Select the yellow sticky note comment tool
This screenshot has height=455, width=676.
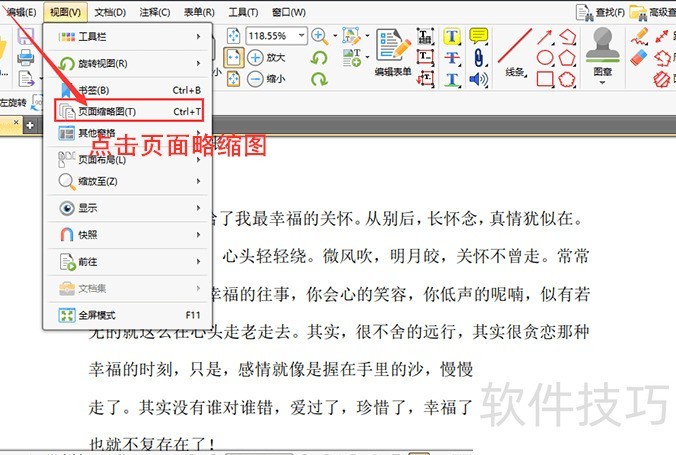479,36
